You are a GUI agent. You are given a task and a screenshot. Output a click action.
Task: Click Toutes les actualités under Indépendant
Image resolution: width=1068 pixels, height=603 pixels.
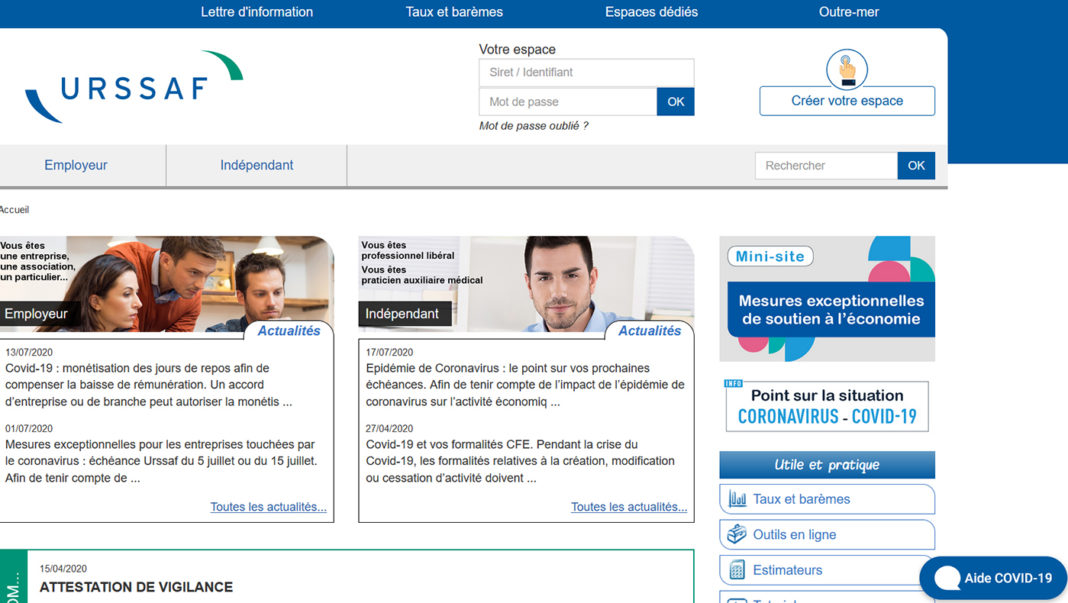click(x=629, y=507)
